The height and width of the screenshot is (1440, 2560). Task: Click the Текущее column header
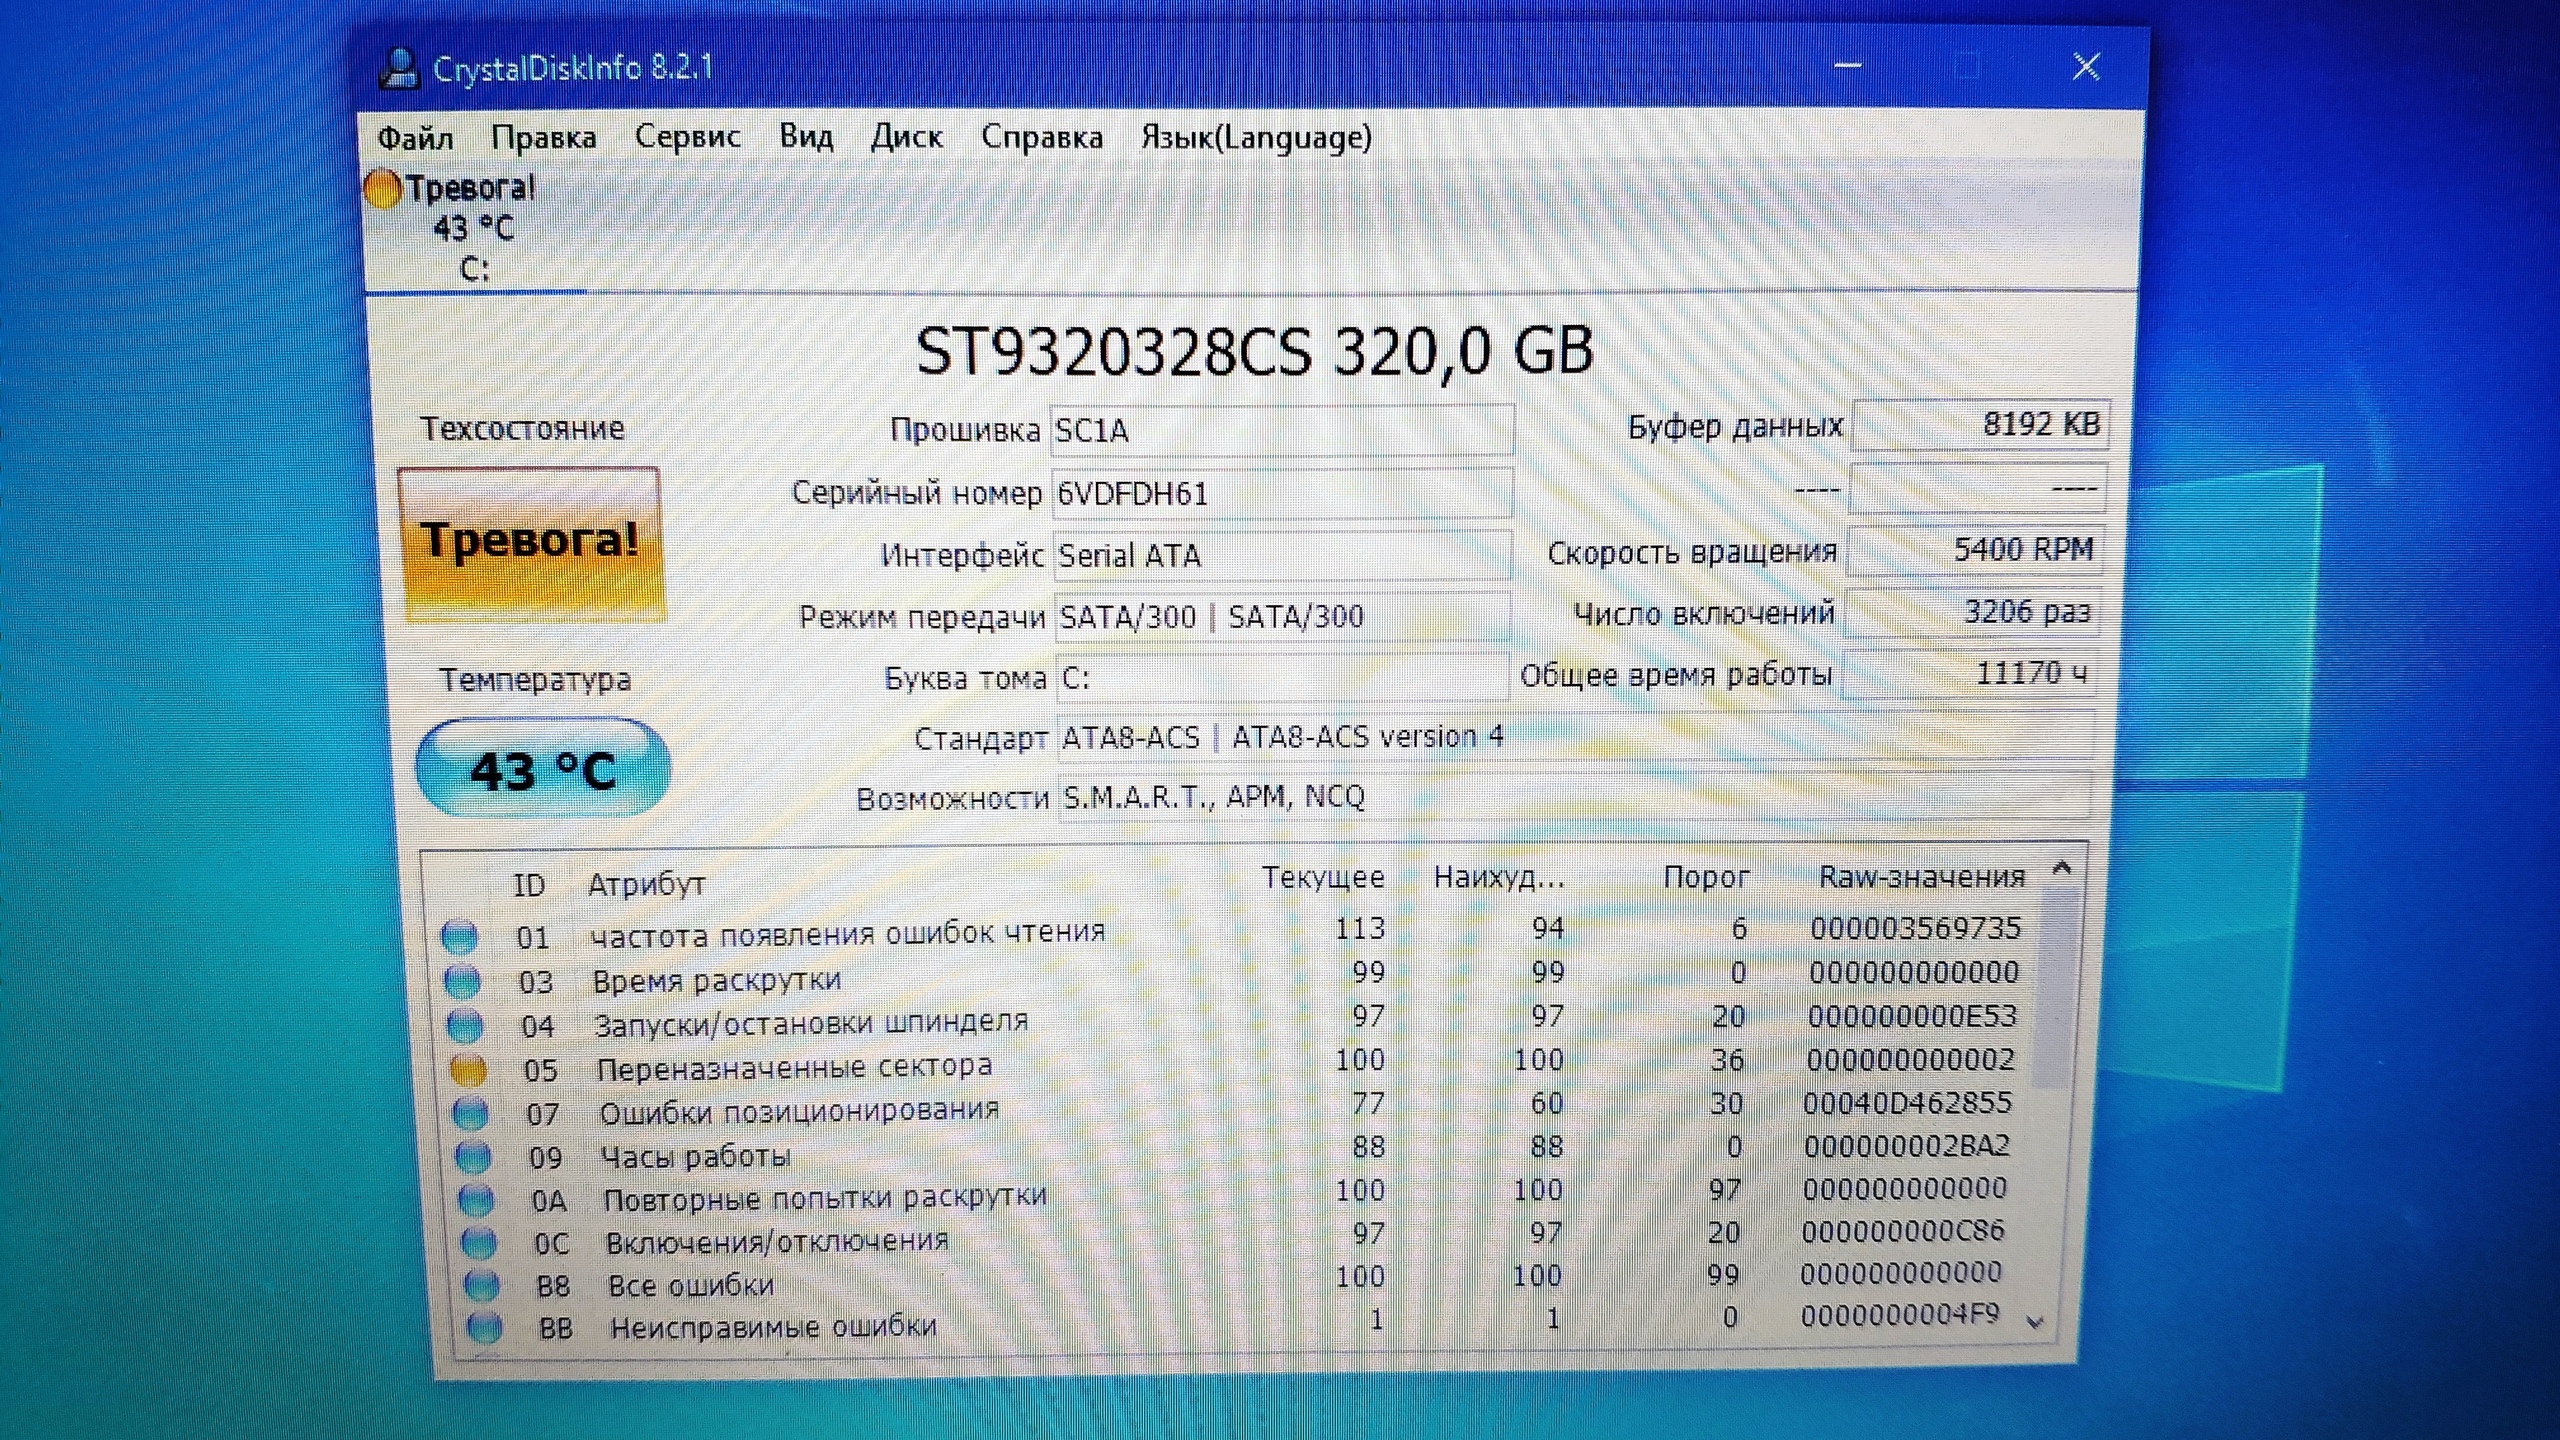tap(1322, 878)
